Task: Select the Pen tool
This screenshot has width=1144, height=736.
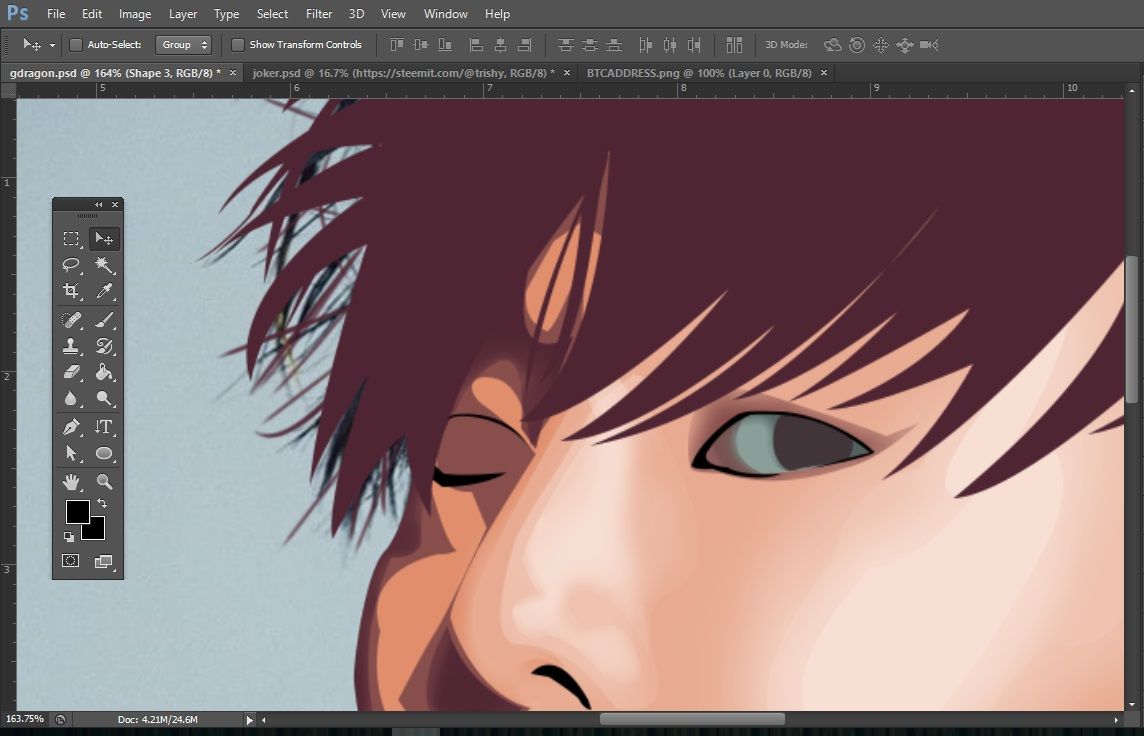Action: [71, 427]
